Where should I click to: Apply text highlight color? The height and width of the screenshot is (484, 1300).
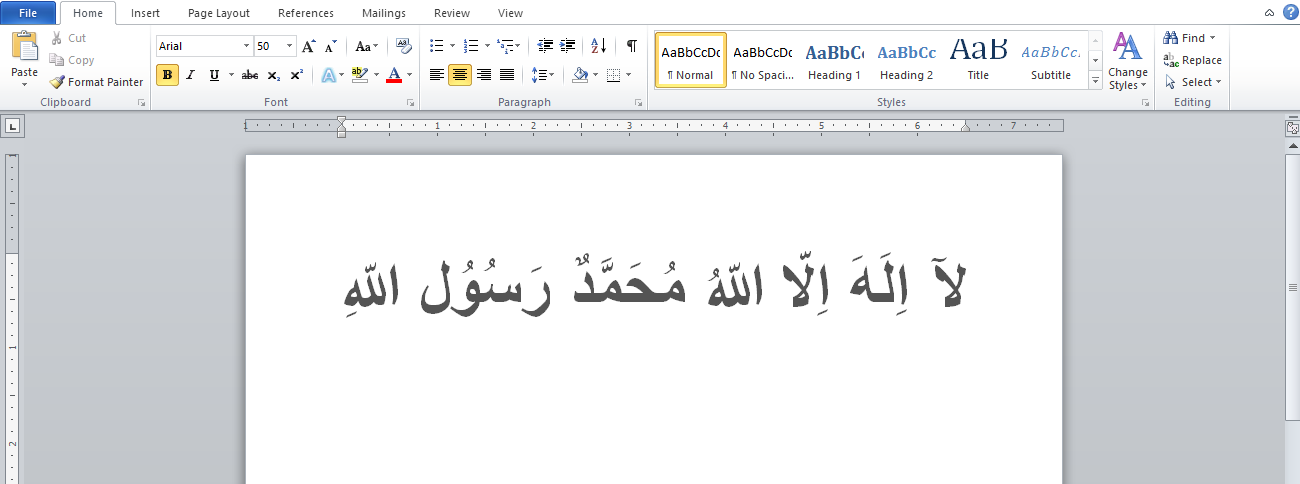pyautogui.click(x=360, y=75)
